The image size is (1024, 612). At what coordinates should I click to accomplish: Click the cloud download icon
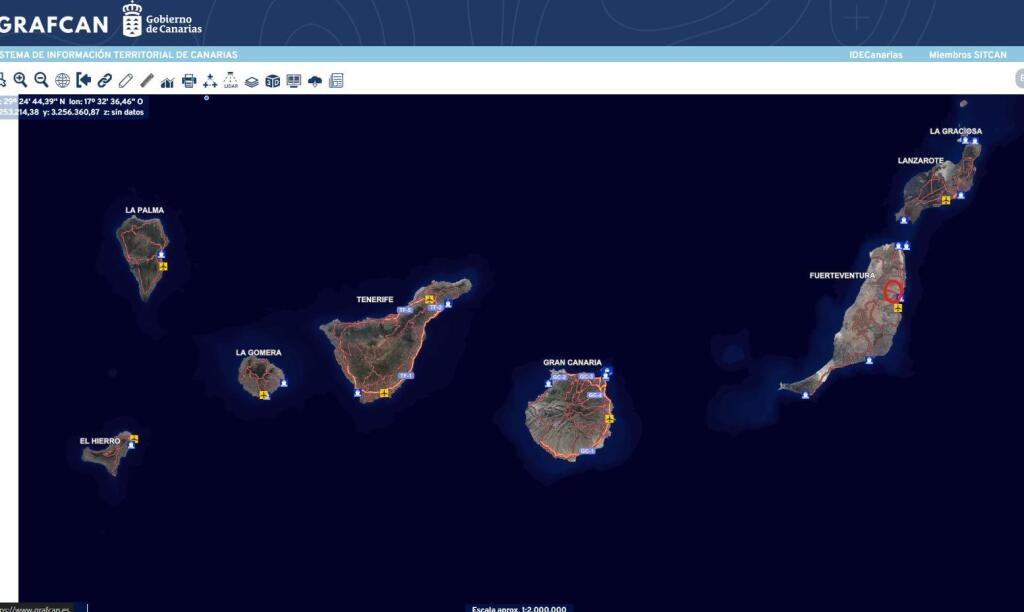point(315,81)
